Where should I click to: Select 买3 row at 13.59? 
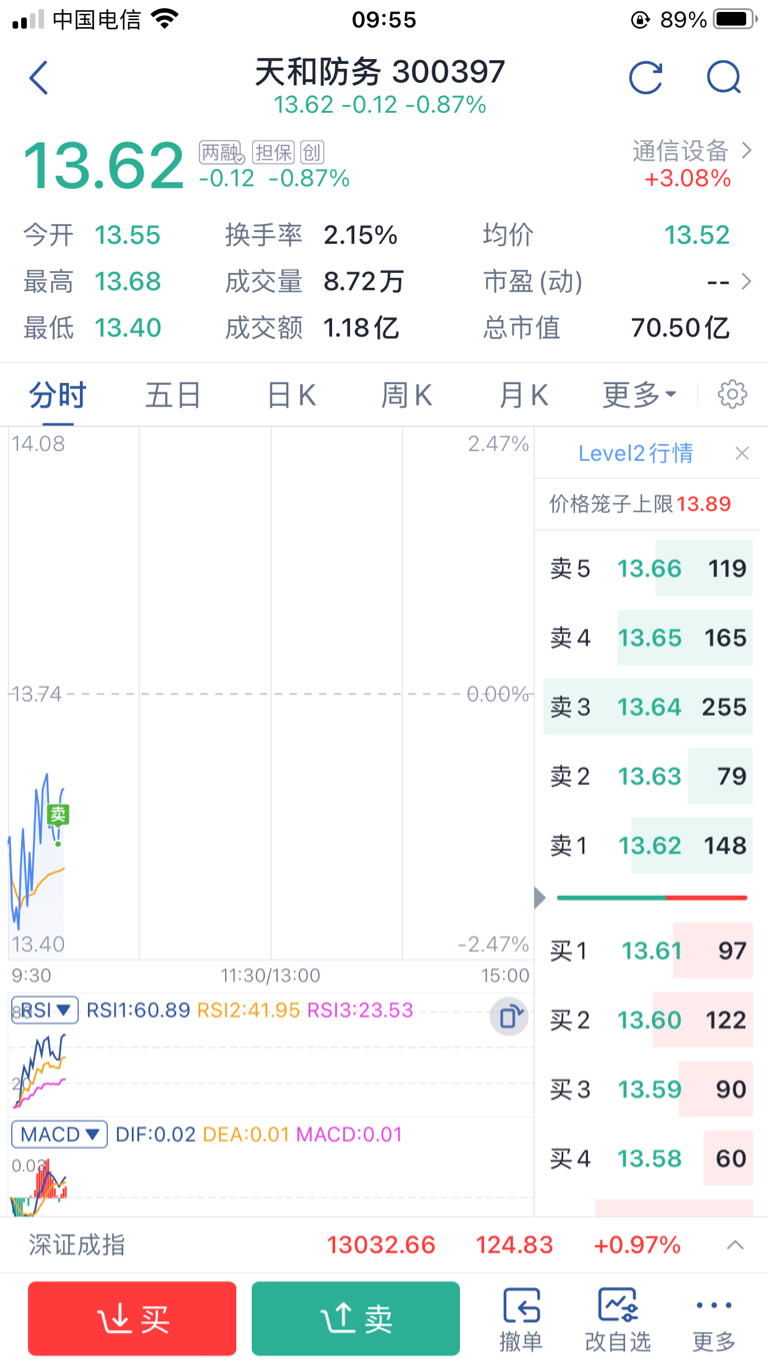648,1089
